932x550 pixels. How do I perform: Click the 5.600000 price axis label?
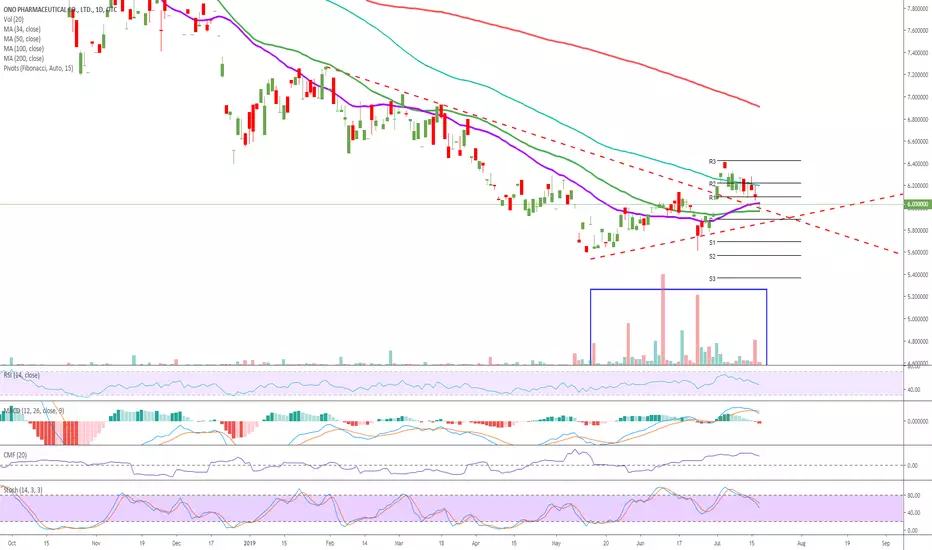918,252
